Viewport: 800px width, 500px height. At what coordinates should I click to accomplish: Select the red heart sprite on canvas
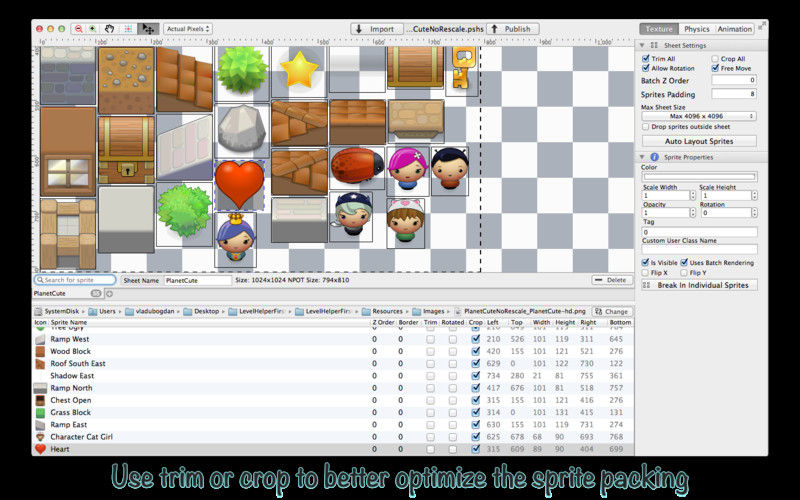pyautogui.click(x=239, y=185)
